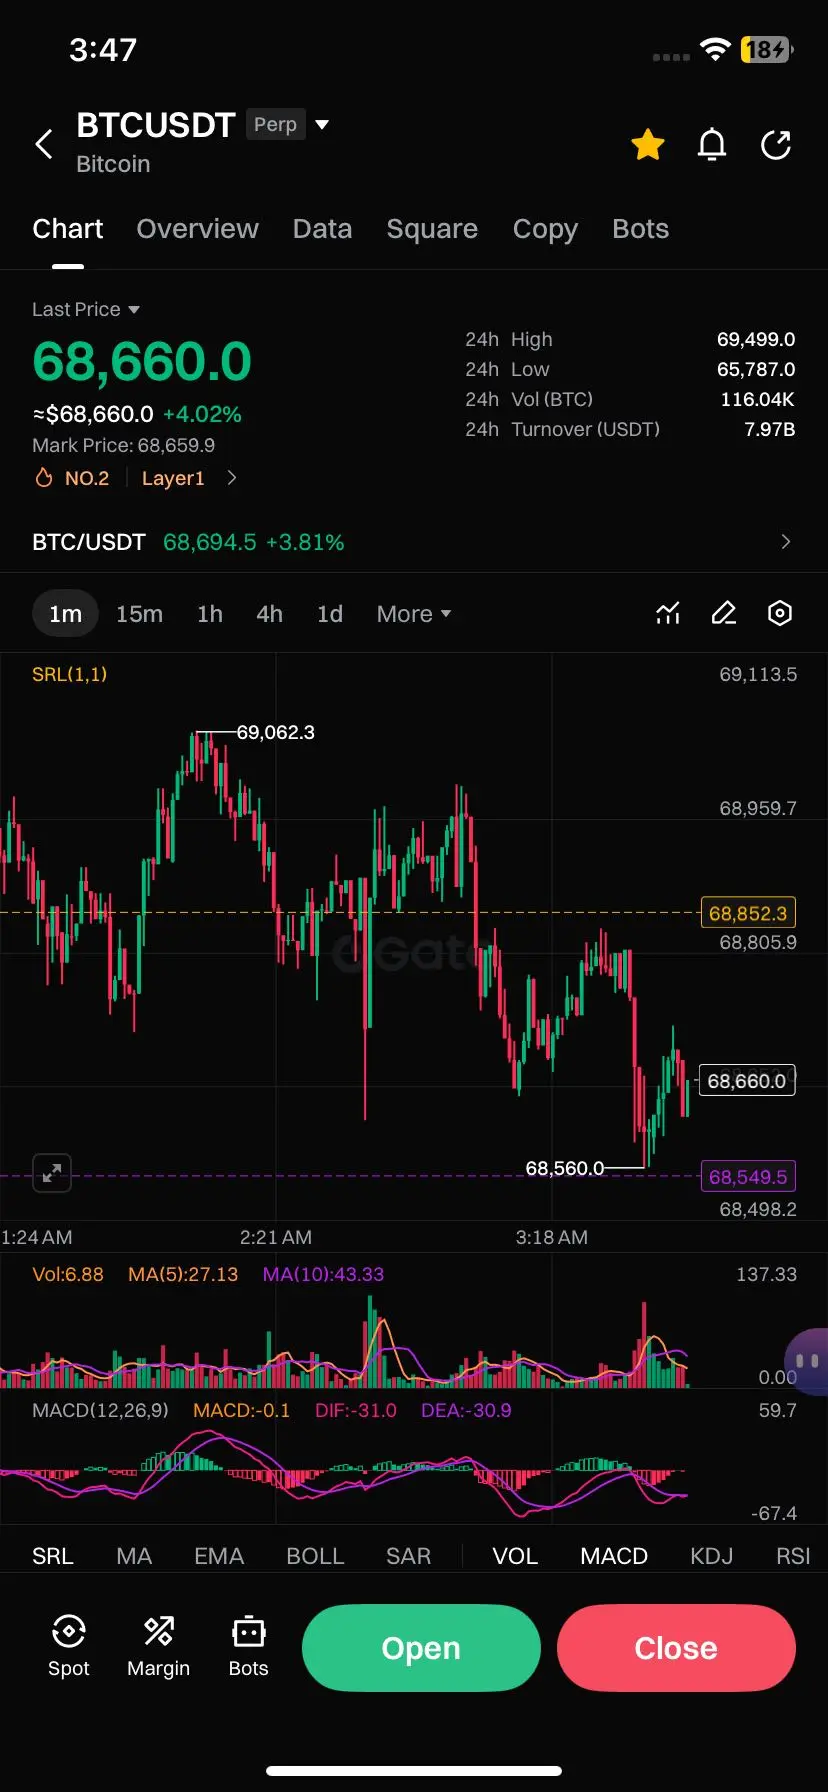The image size is (828, 1792).
Task: Switch to the Chart tab
Action: pos(68,229)
